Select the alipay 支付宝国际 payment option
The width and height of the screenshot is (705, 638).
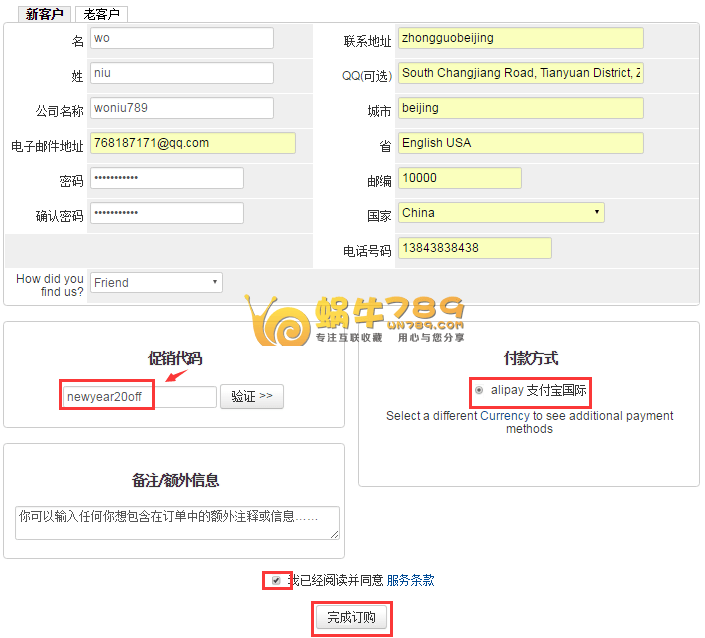click(x=480, y=390)
